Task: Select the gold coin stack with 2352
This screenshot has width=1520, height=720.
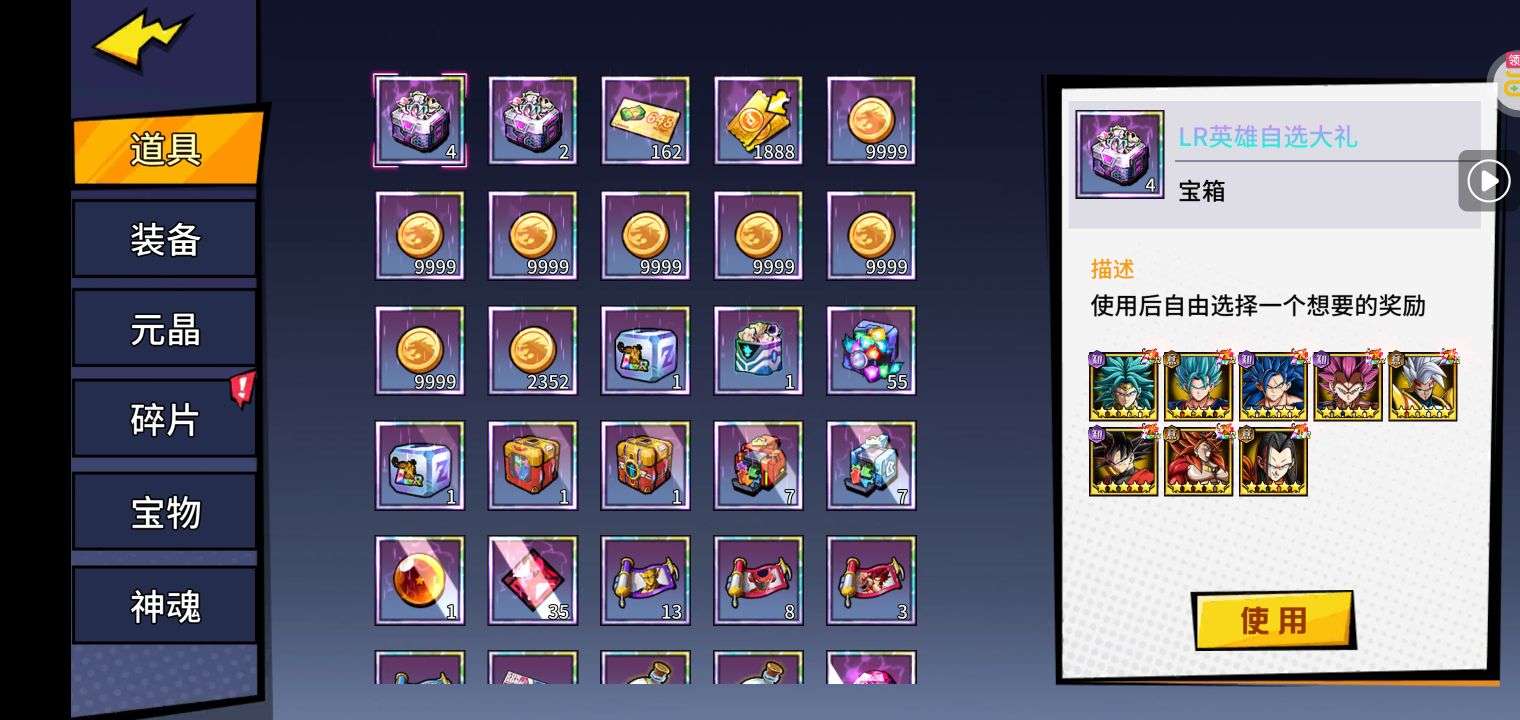Action: coord(532,351)
